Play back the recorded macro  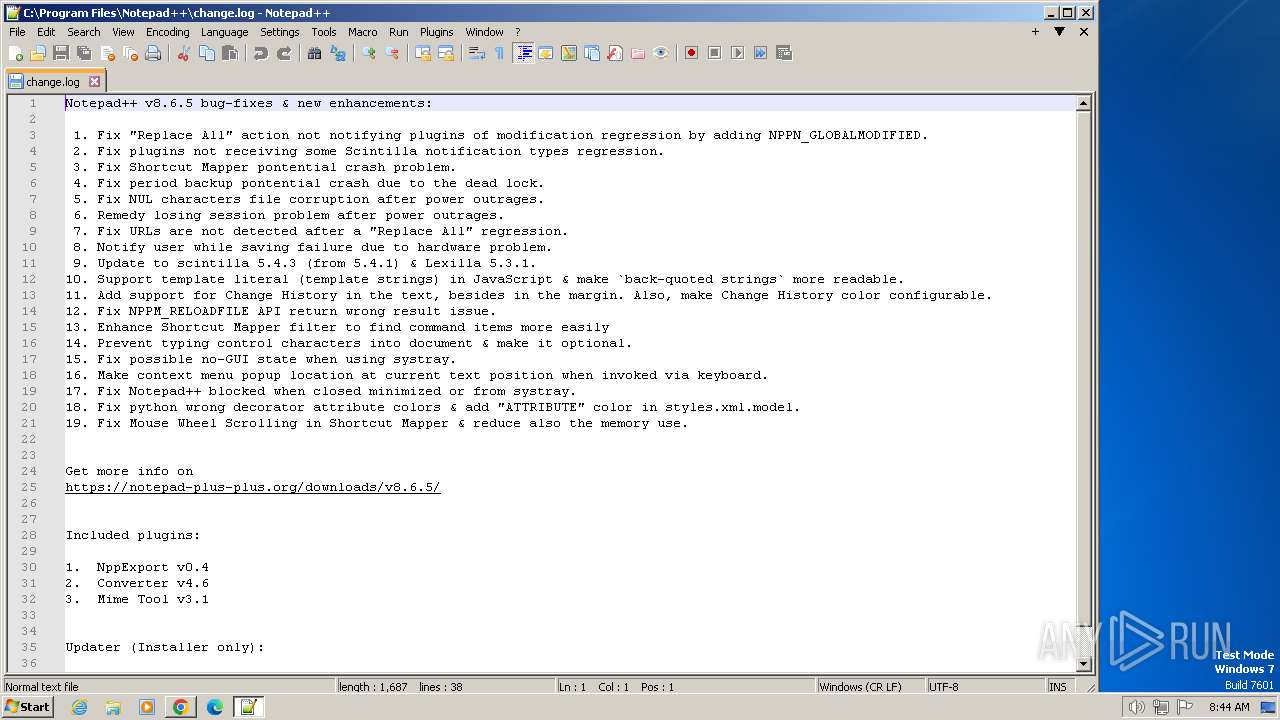(x=738, y=53)
